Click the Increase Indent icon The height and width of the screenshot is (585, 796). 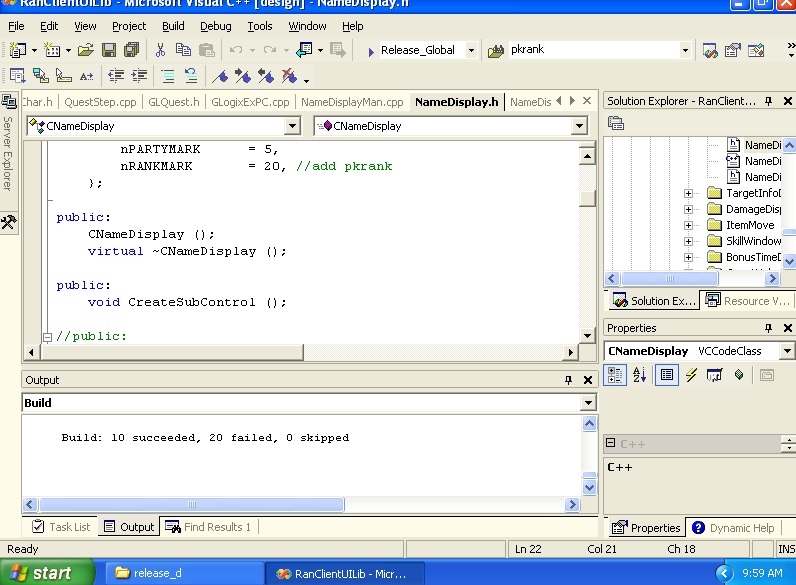[x=139, y=76]
